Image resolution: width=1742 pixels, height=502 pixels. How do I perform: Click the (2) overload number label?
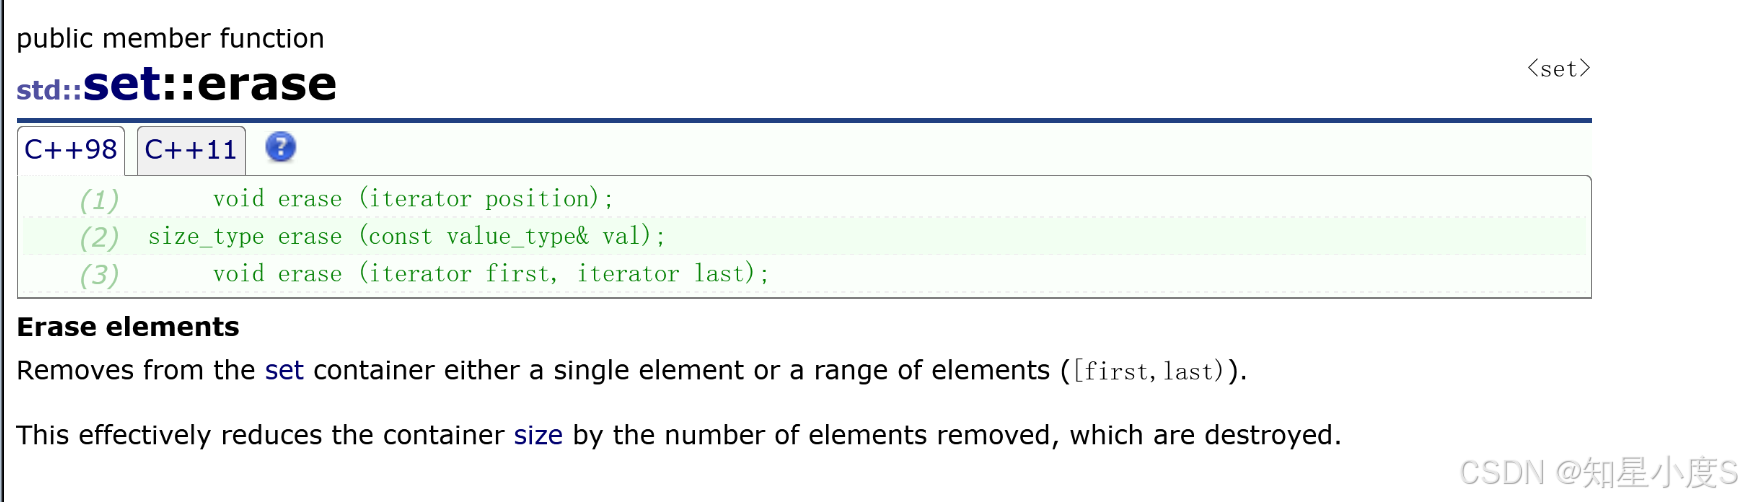coord(99,237)
